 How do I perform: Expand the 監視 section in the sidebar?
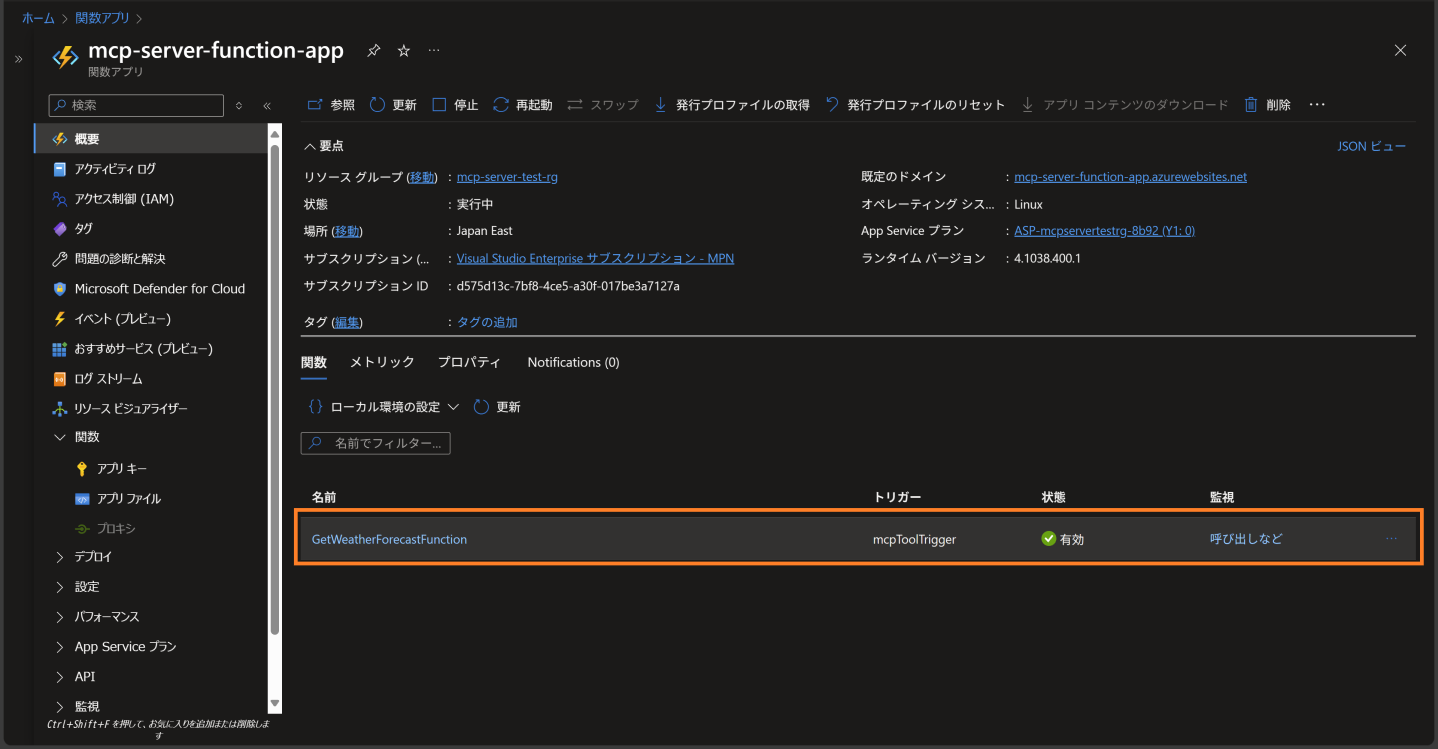(x=60, y=707)
